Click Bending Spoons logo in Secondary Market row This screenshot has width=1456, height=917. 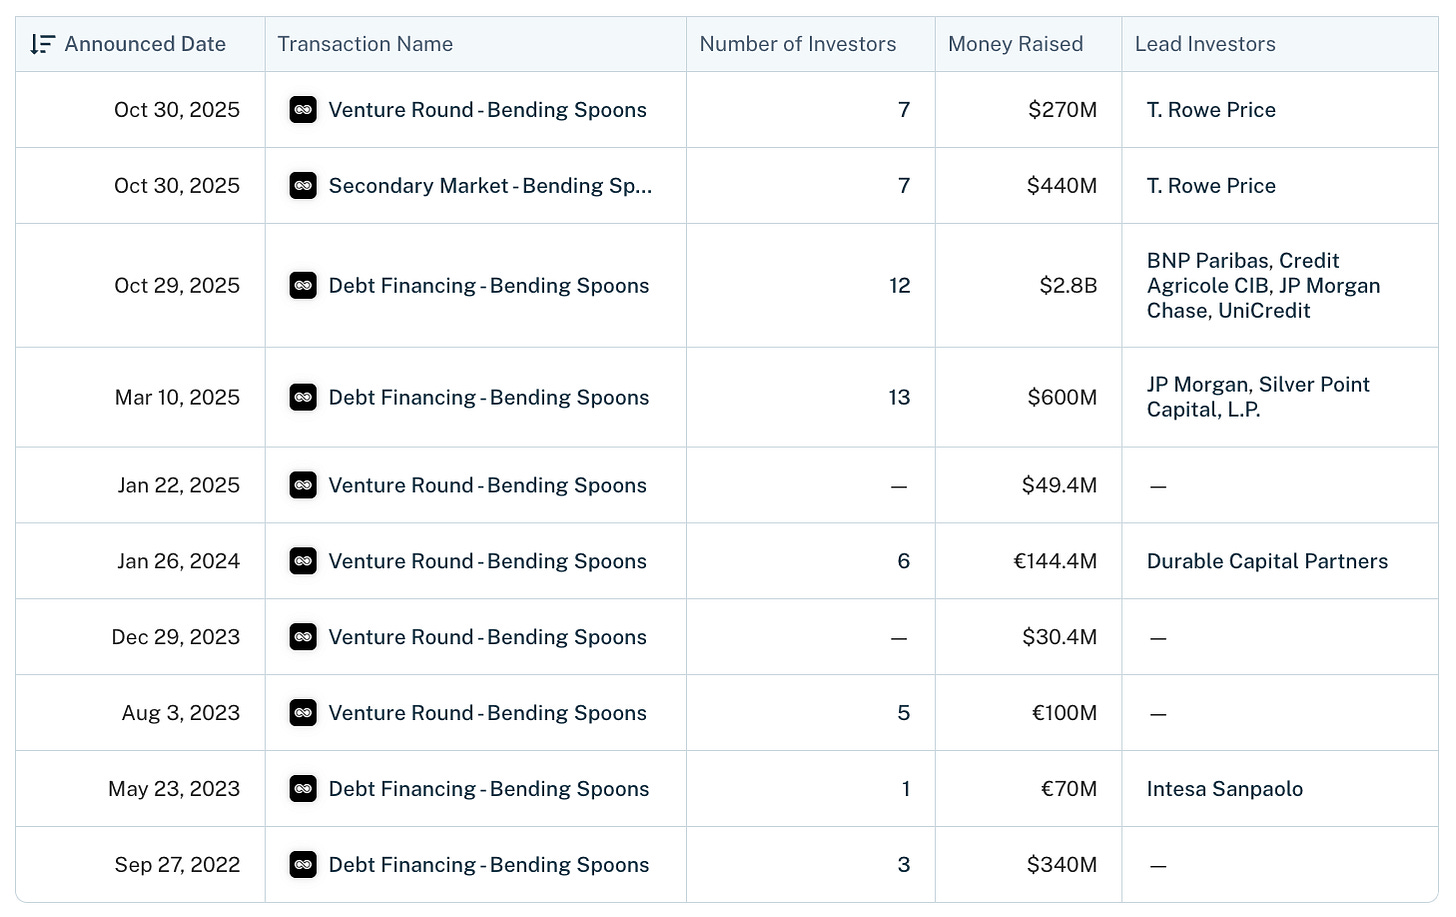pos(303,186)
